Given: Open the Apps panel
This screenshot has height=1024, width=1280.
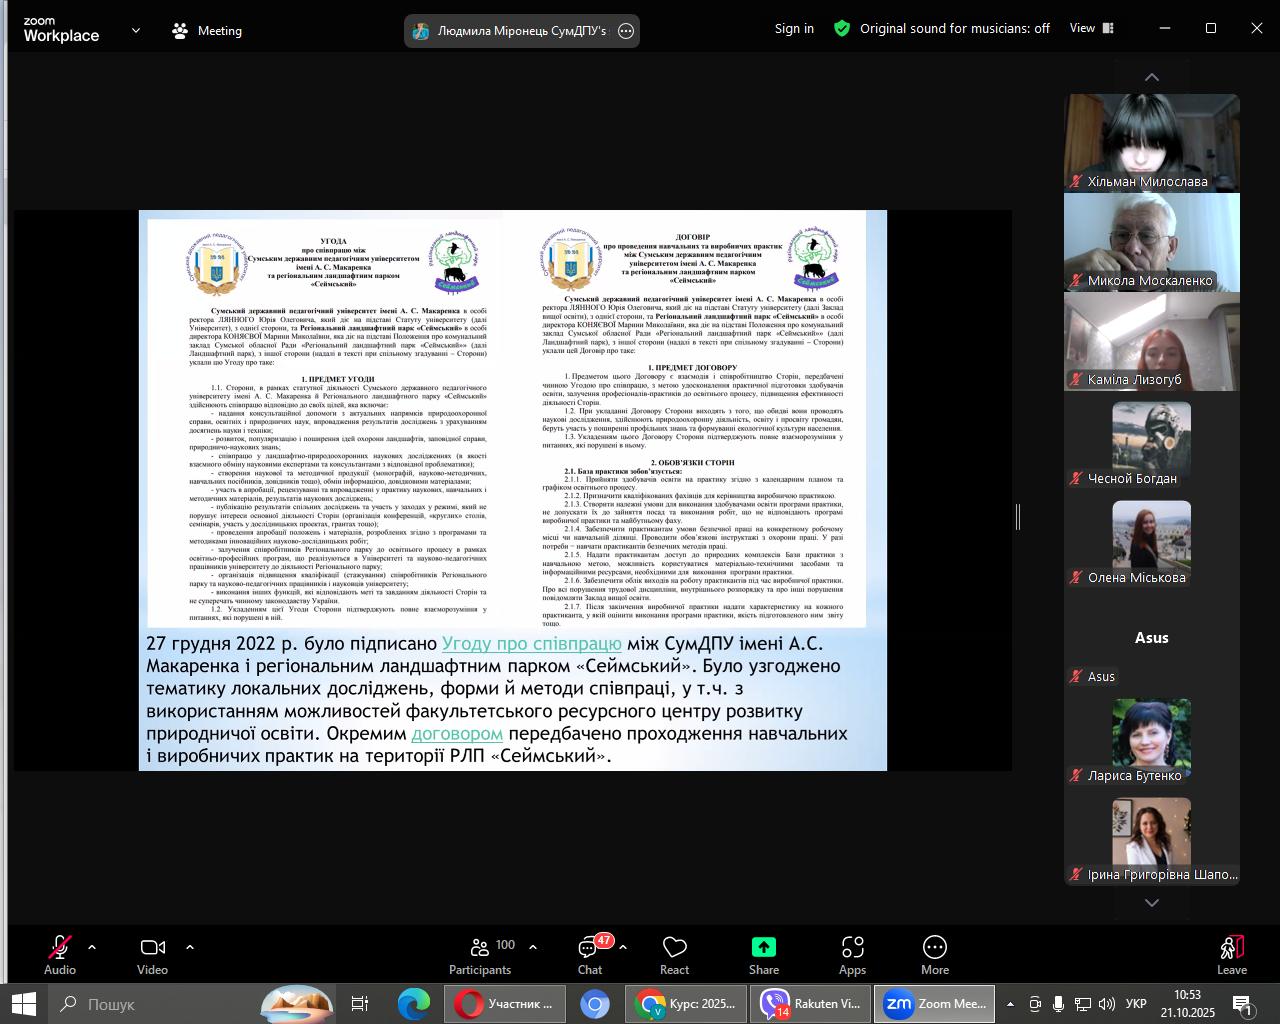Looking at the screenshot, I should coord(852,954).
